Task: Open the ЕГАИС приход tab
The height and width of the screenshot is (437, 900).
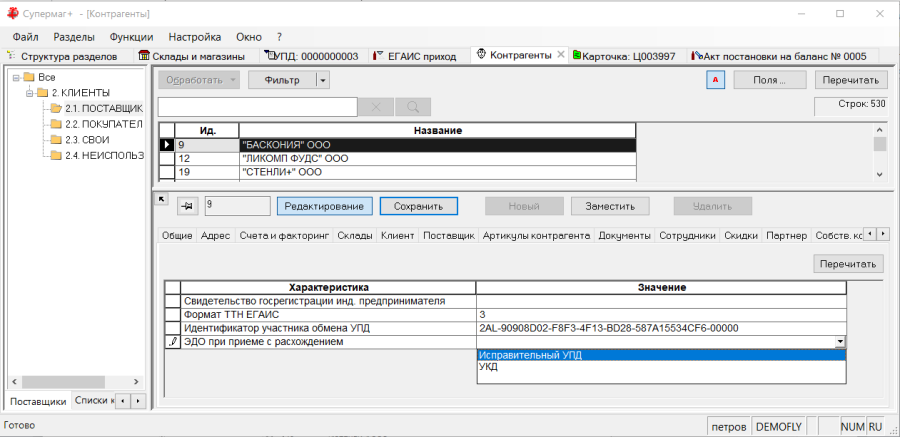Action: 415,56
